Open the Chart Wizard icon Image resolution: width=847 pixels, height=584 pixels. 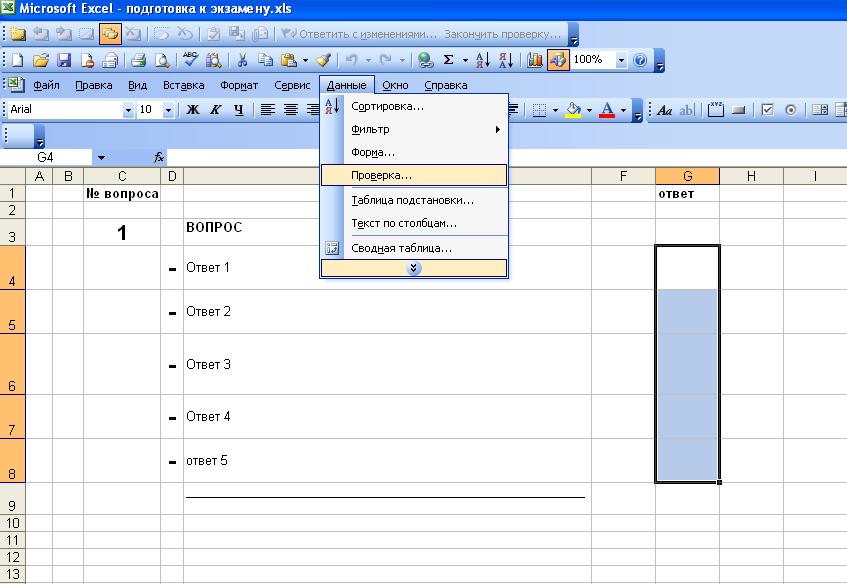tap(536, 60)
